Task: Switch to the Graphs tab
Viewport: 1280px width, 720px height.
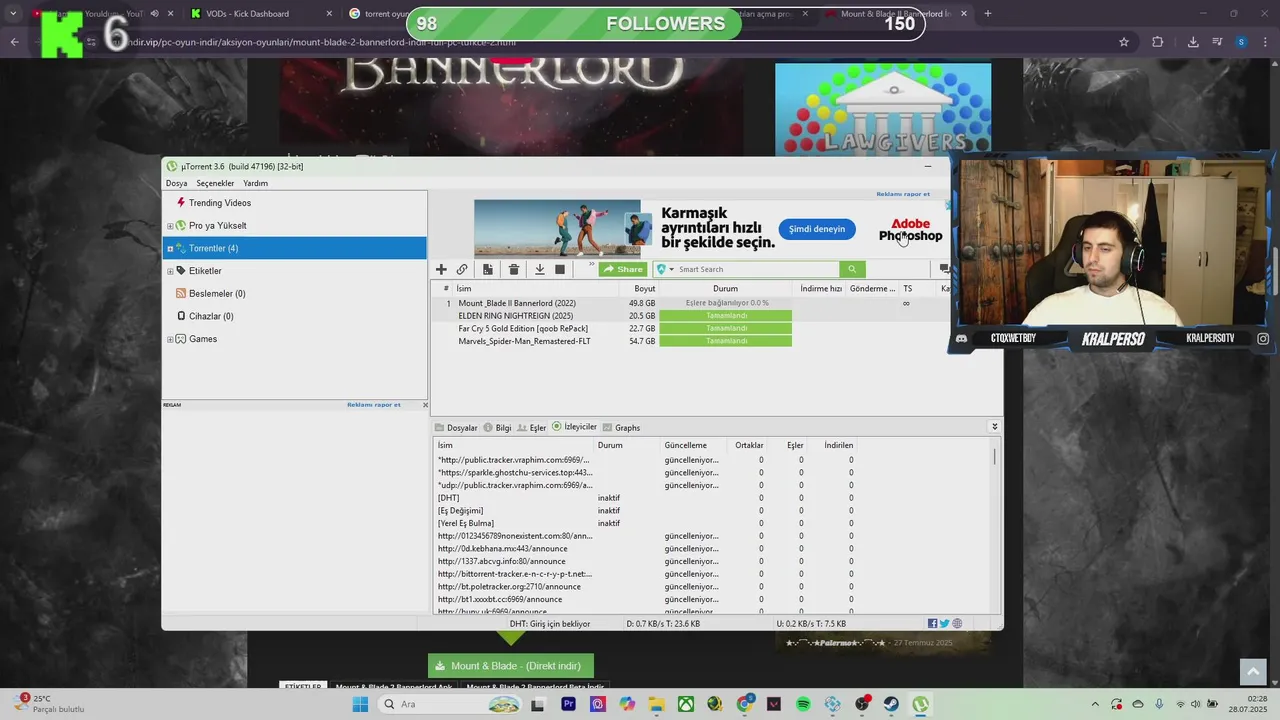Action: [x=621, y=428]
